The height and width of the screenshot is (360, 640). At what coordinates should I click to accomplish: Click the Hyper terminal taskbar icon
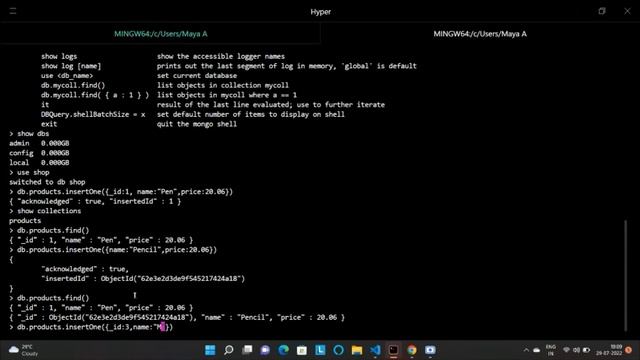point(393,350)
